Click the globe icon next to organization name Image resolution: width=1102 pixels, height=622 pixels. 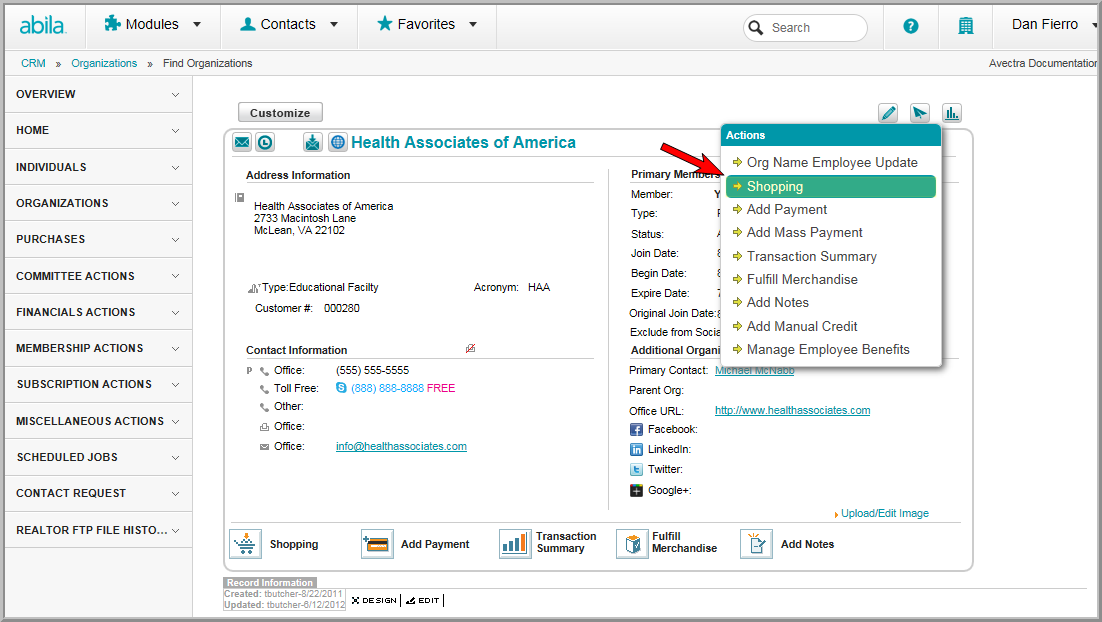(338, 142)
